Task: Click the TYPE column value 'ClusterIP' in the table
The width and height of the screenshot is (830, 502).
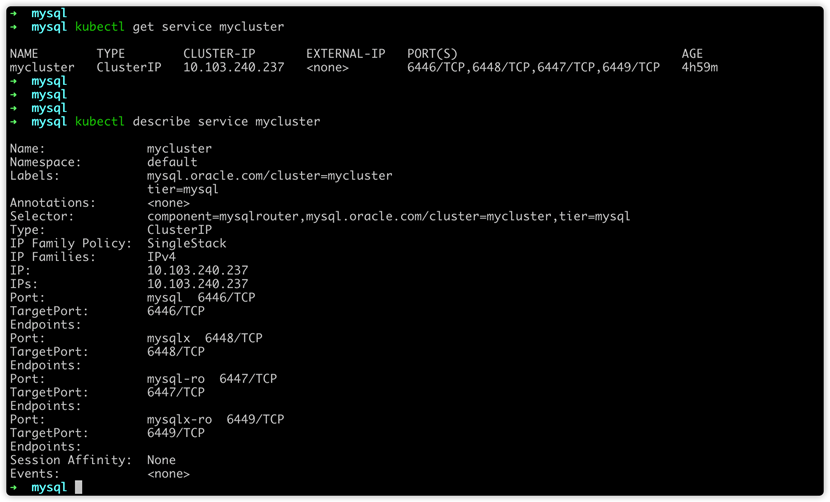Action: click(x=129, y=67)
